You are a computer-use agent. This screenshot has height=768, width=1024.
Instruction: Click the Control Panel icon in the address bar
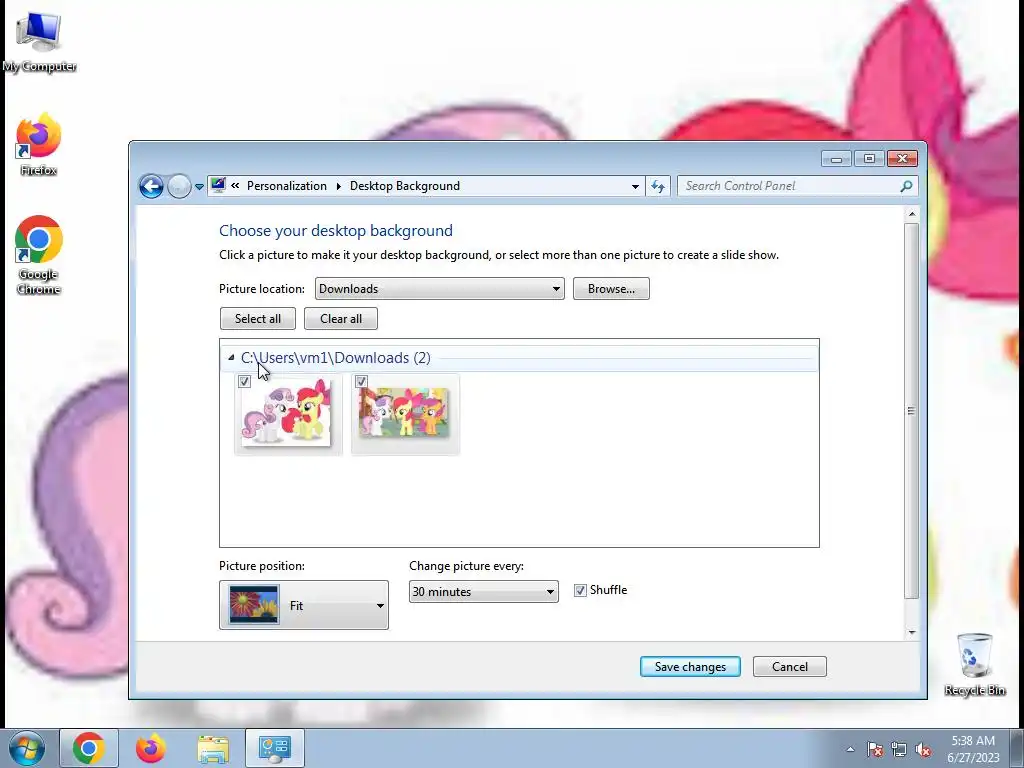click(x=218, y=185)
